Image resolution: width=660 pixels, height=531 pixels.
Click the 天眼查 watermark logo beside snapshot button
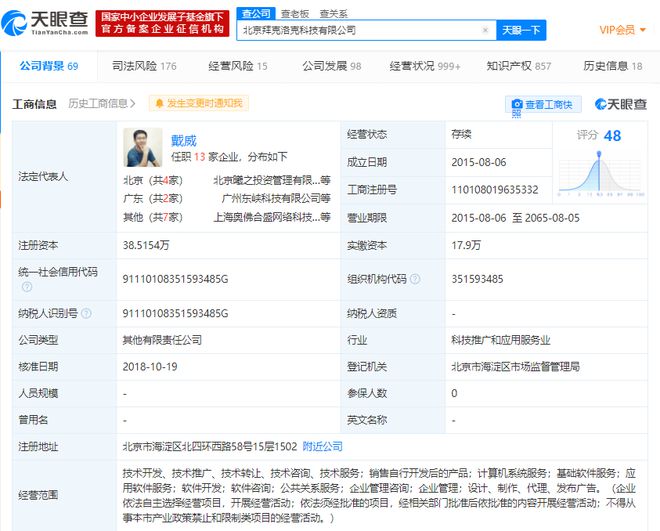(620, 104)
